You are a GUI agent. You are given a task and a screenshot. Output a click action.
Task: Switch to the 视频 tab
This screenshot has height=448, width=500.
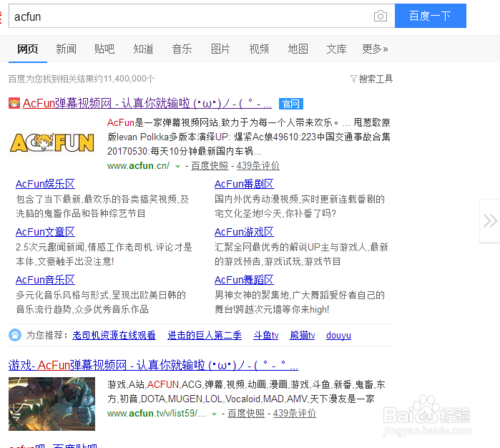(x=259, y=49)
